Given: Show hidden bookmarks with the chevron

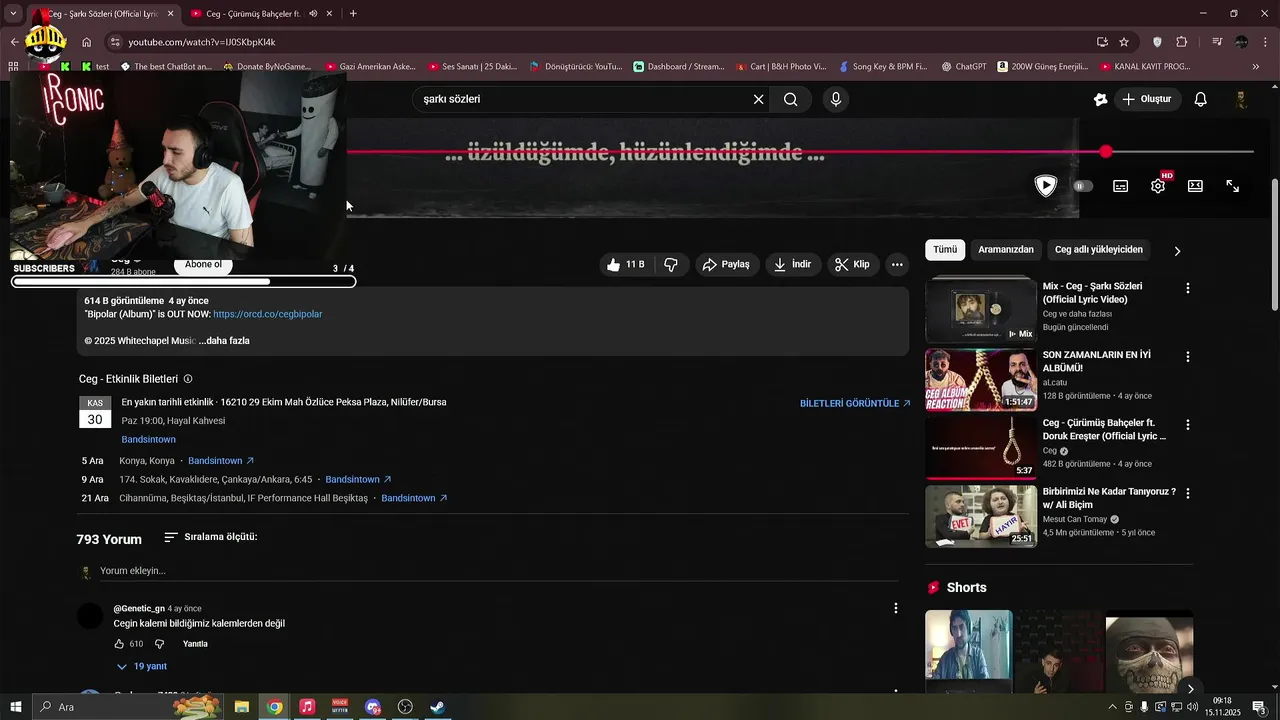Looking at the screenshot, I should click(x=1256, y=67).
